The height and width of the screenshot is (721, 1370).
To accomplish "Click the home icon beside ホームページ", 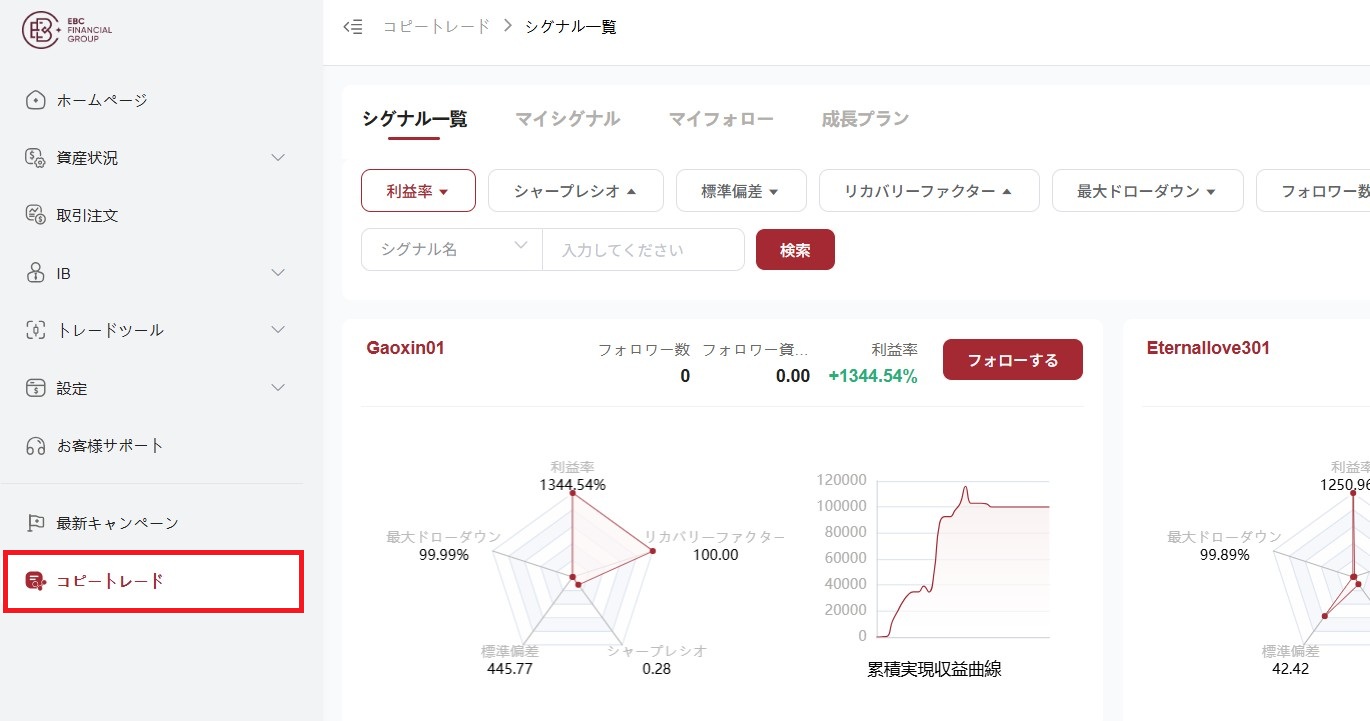I will coord(36,100).
